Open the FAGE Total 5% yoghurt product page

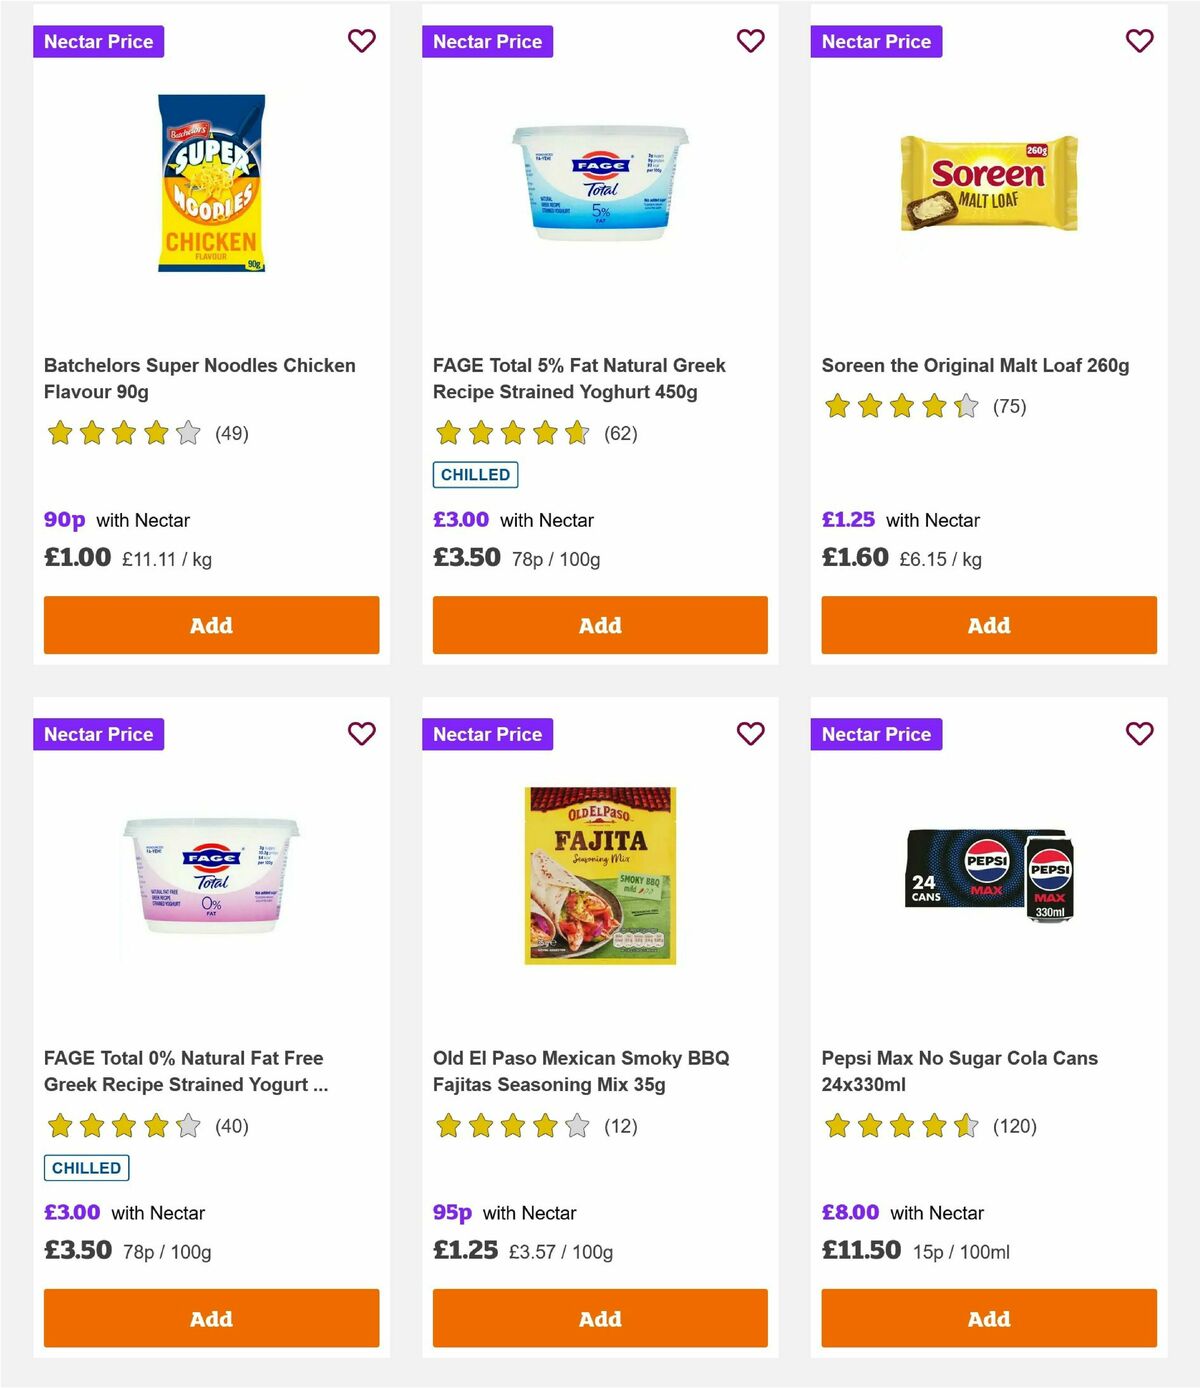point(579,378)
